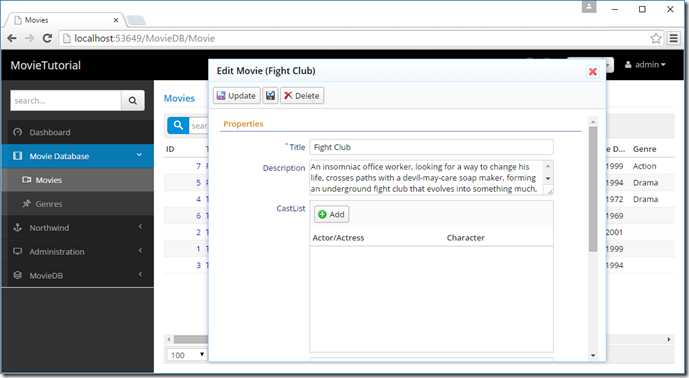Go back in the browser
This screenshot has width=689, height=378.
12,38
